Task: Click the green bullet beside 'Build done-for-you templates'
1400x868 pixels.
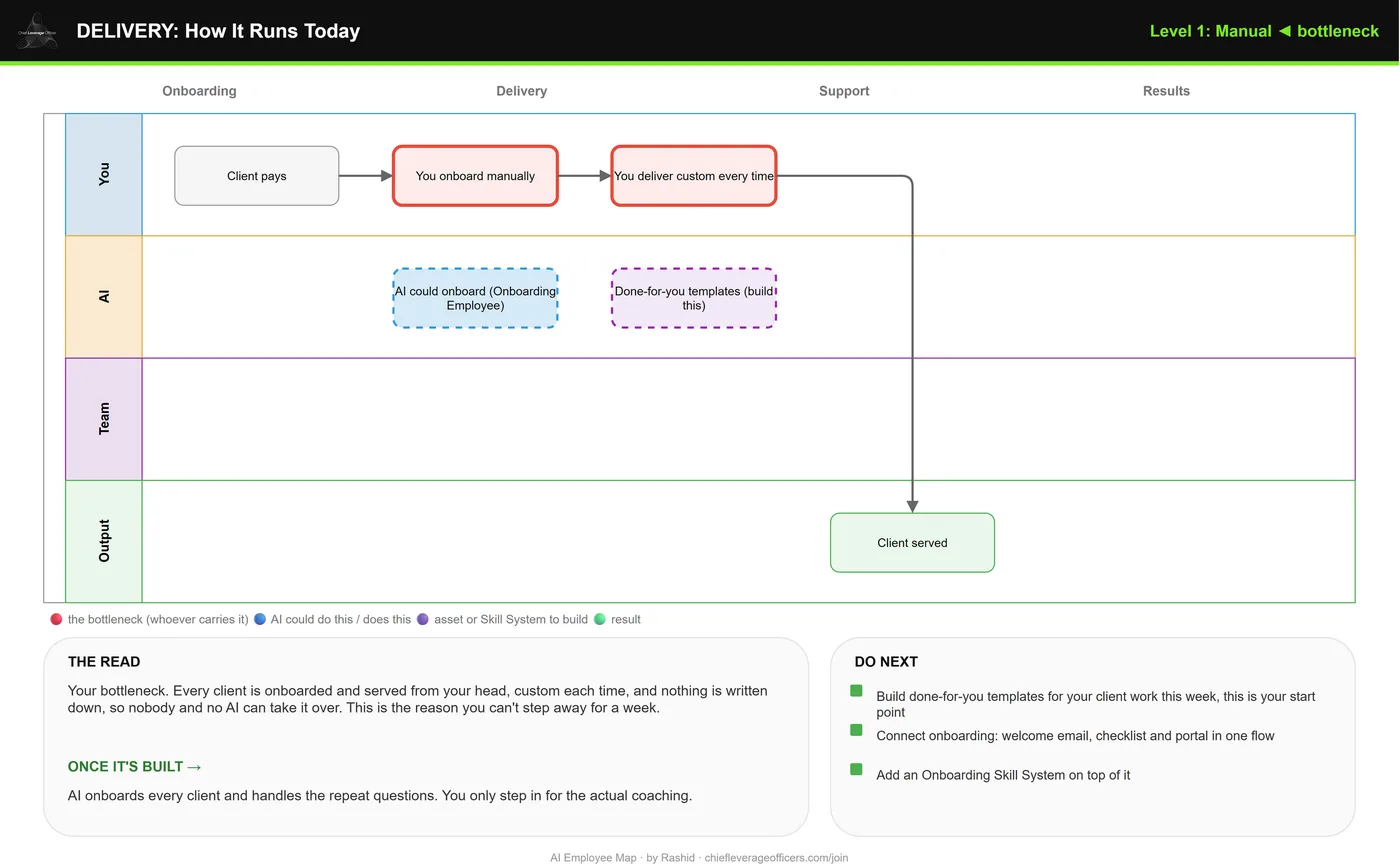Action: tap(856, 691)
